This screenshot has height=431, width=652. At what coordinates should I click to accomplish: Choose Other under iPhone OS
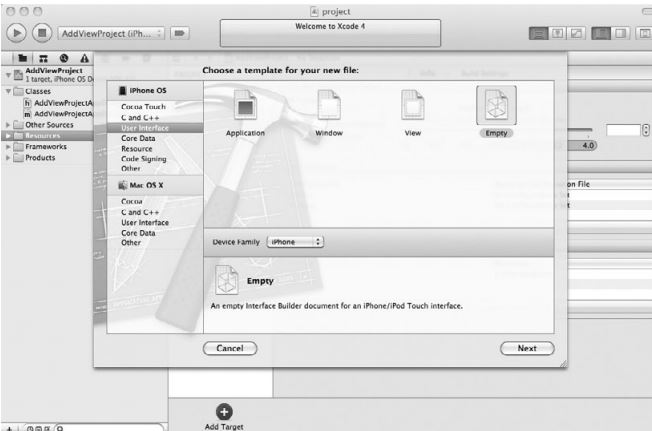131,168
